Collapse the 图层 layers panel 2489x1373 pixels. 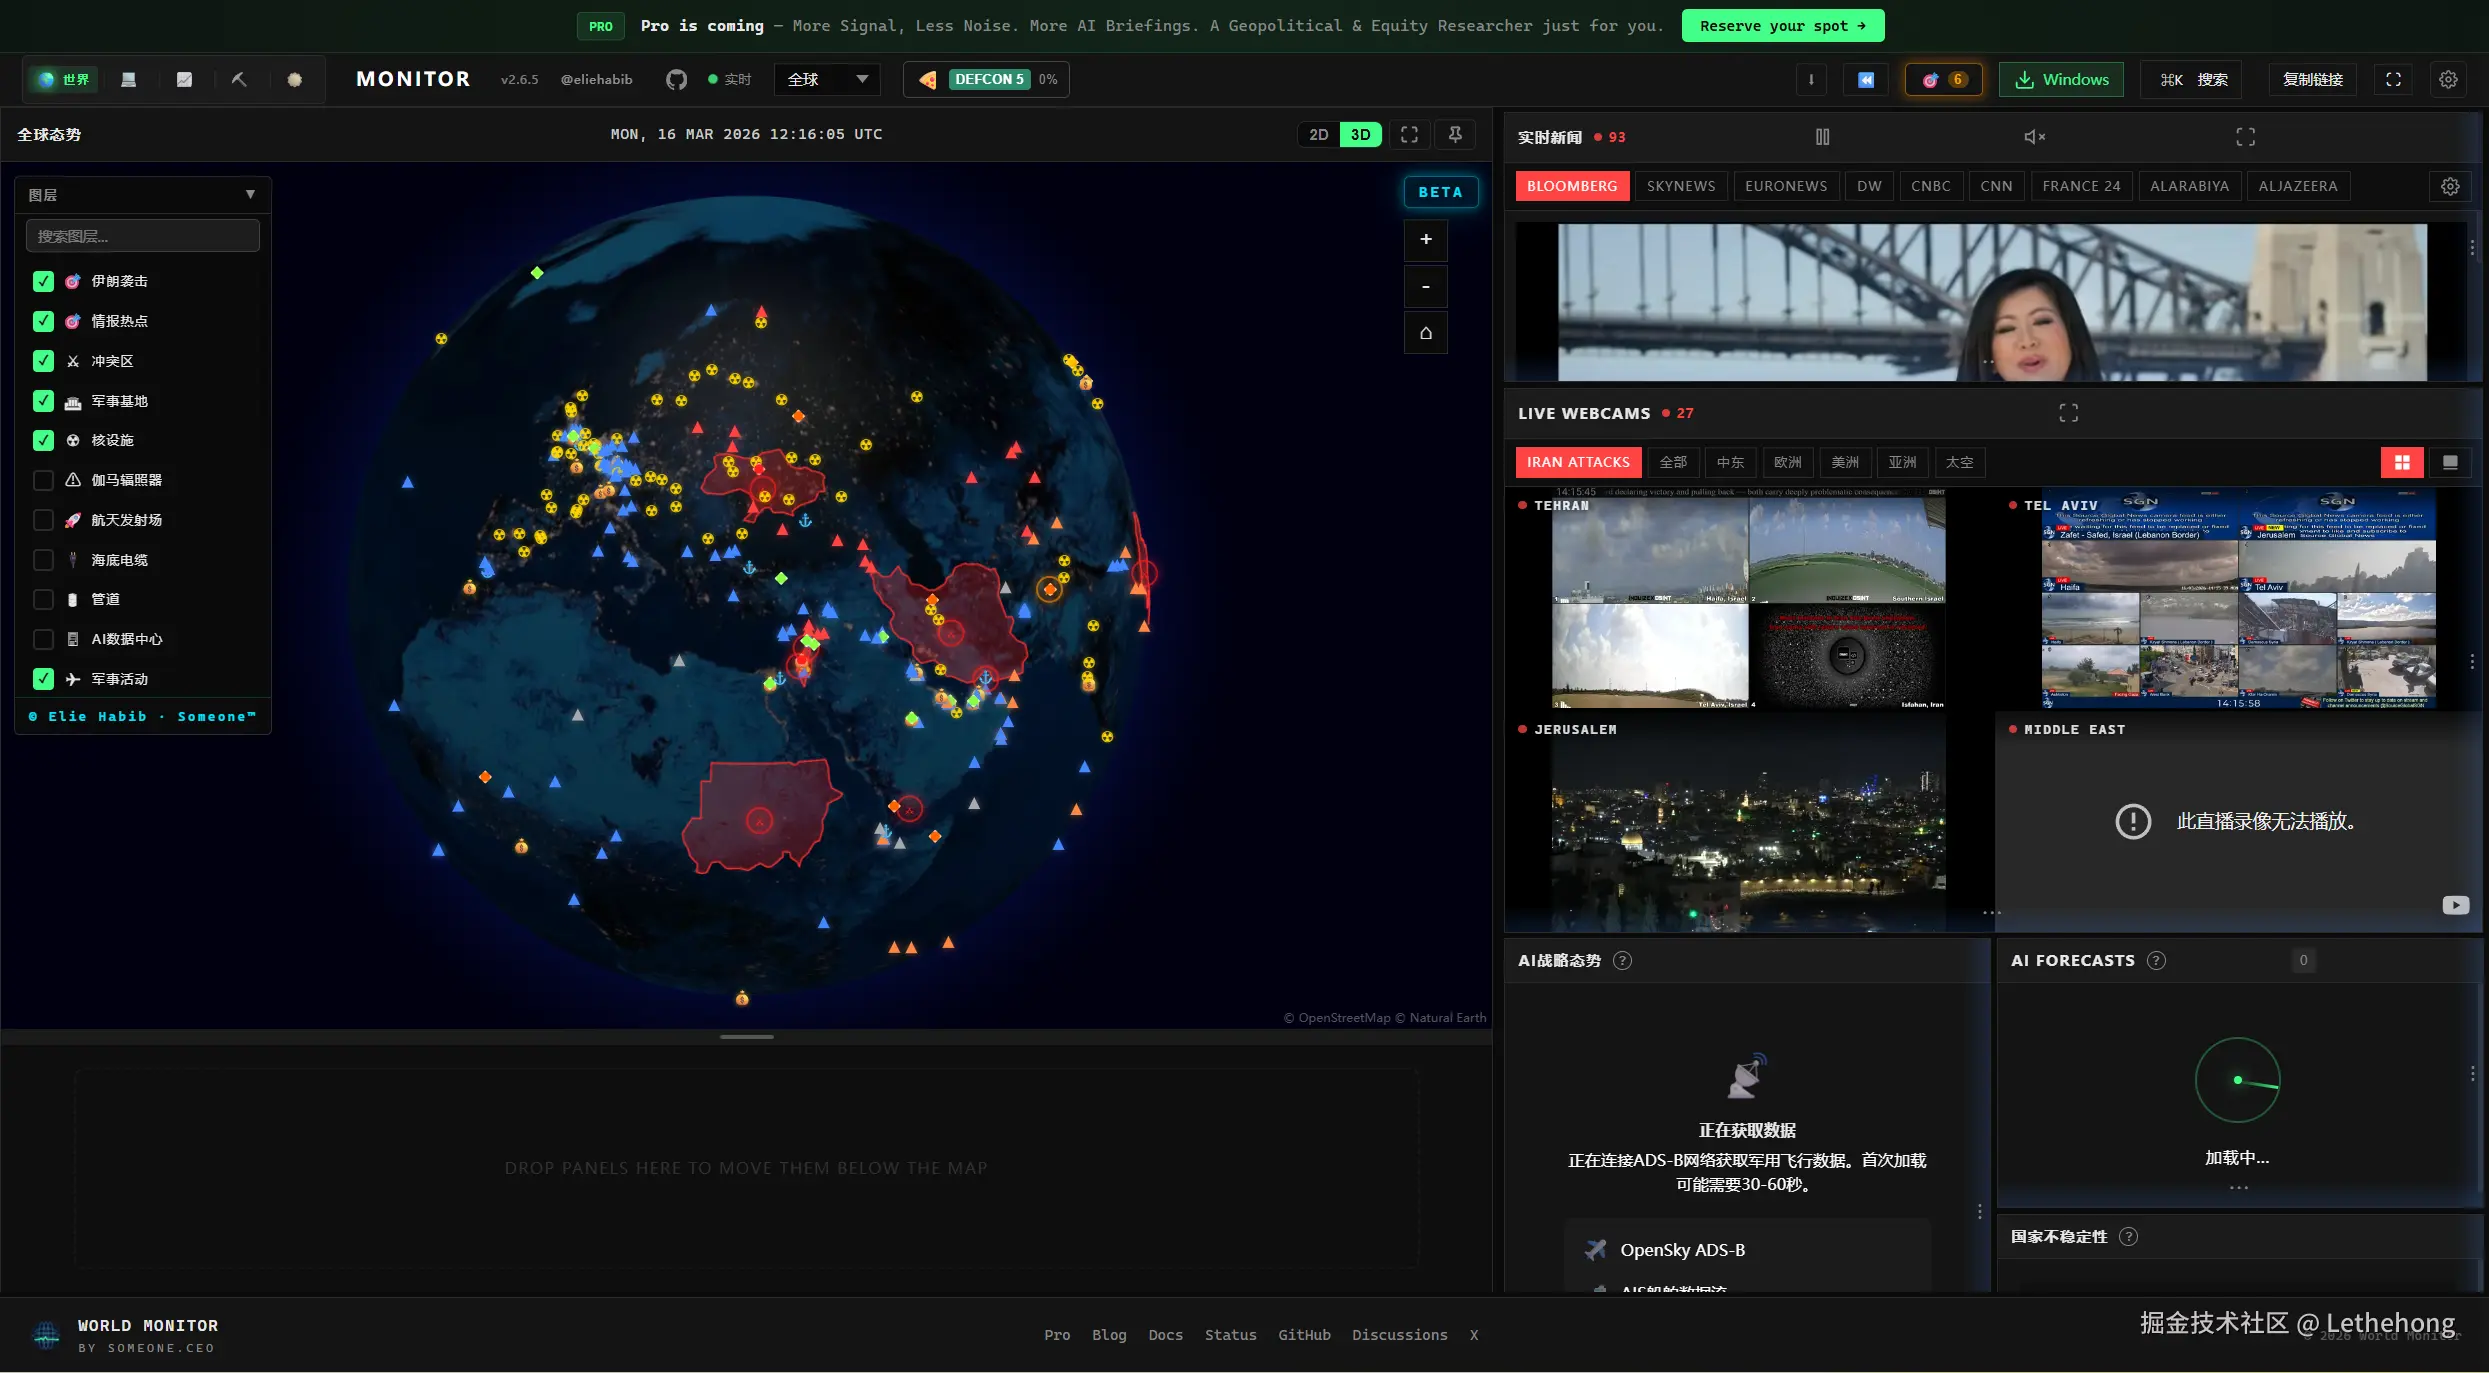click(250, 195)
